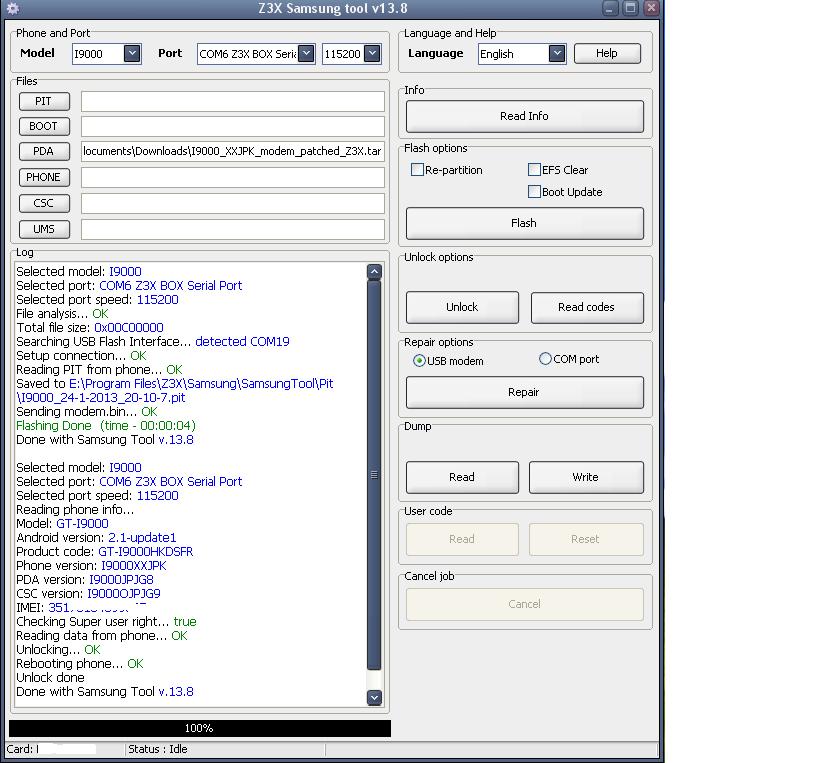
Task: Click the Flash button
Action: pos(524,223)
